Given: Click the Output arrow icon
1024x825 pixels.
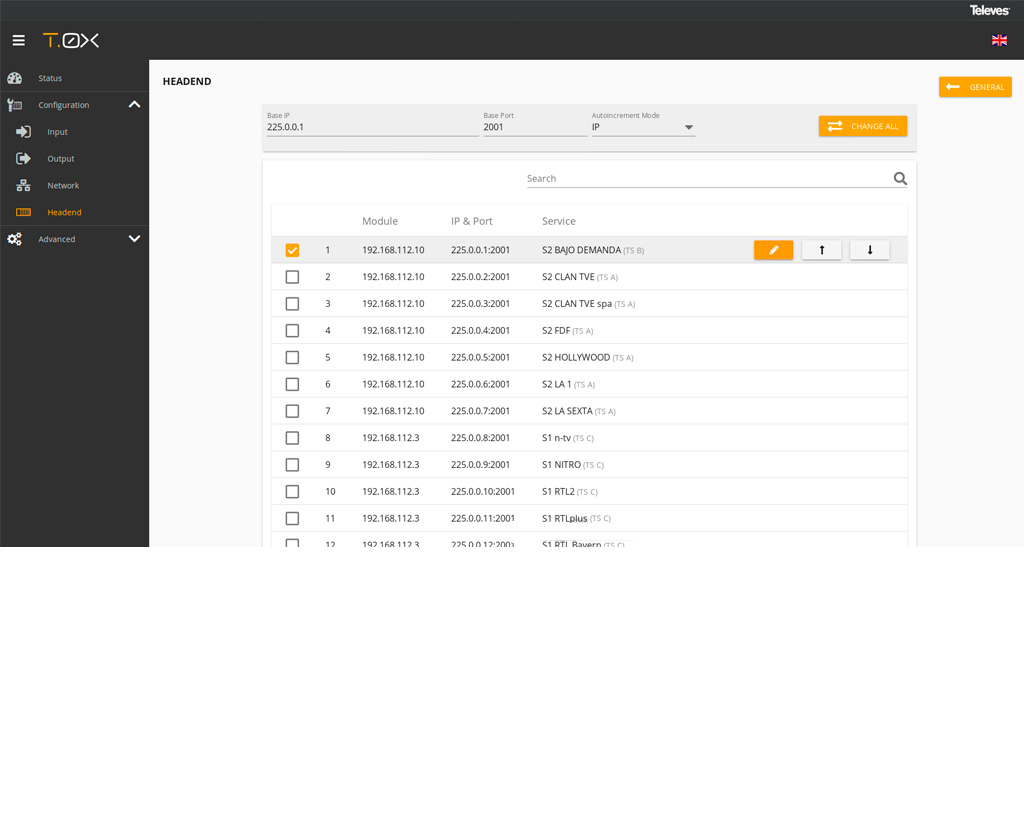Looking at the screenshot, I should (x=24, y=159).
